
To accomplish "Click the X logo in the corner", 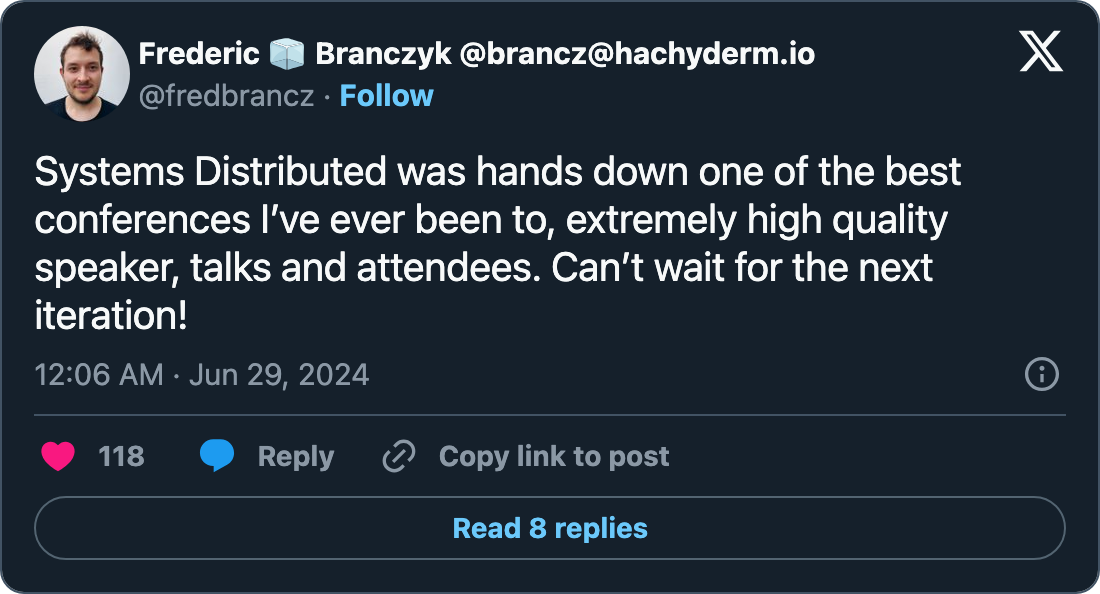I will coord(1041,51).
